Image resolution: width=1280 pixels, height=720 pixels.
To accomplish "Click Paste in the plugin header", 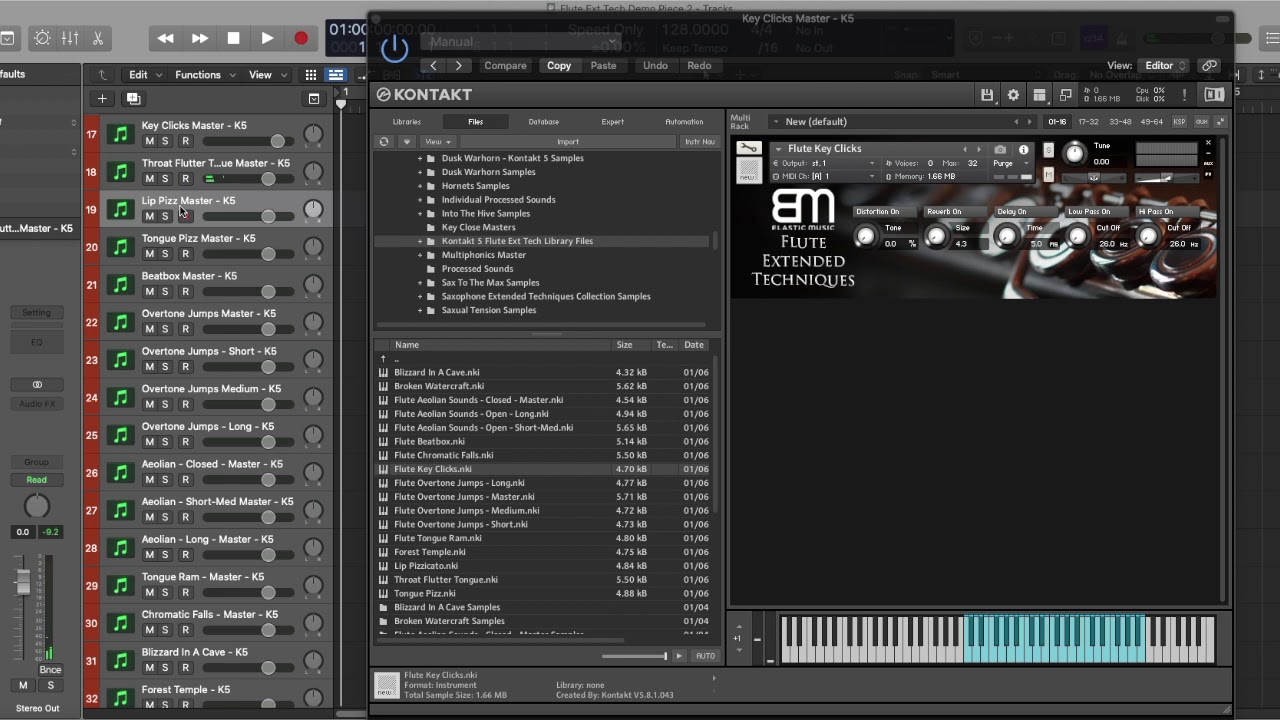I will point(604,66).
